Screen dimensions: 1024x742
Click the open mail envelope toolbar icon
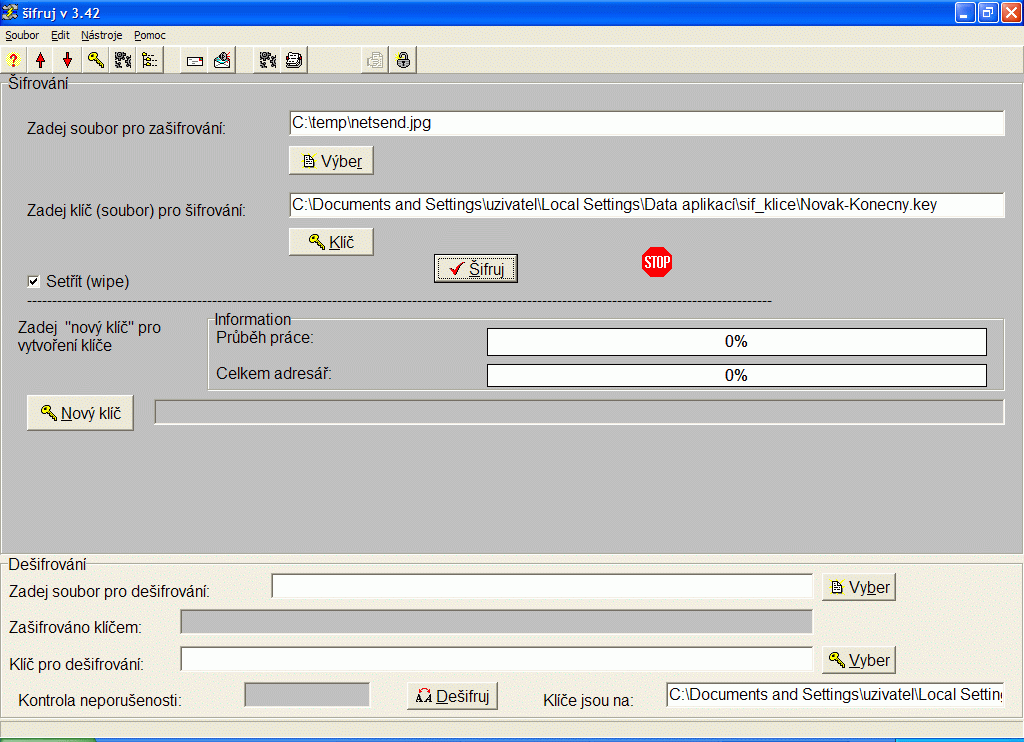222,61
